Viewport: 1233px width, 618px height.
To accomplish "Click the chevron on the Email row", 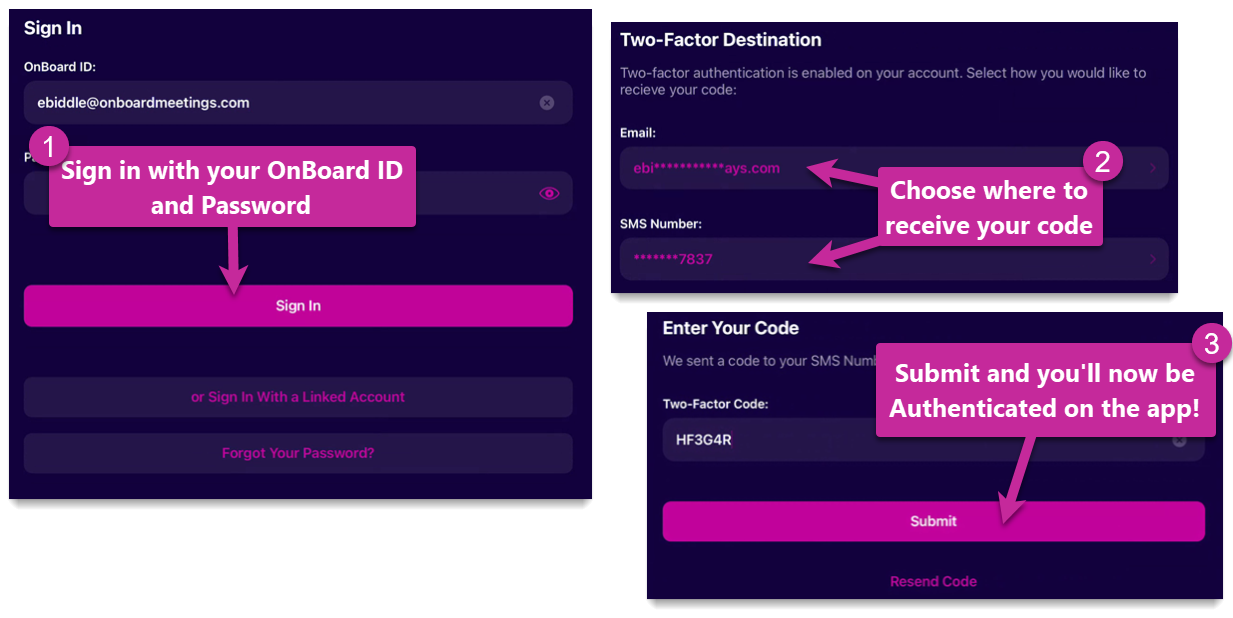I will pyautogui.click(x=1152, y=168).
